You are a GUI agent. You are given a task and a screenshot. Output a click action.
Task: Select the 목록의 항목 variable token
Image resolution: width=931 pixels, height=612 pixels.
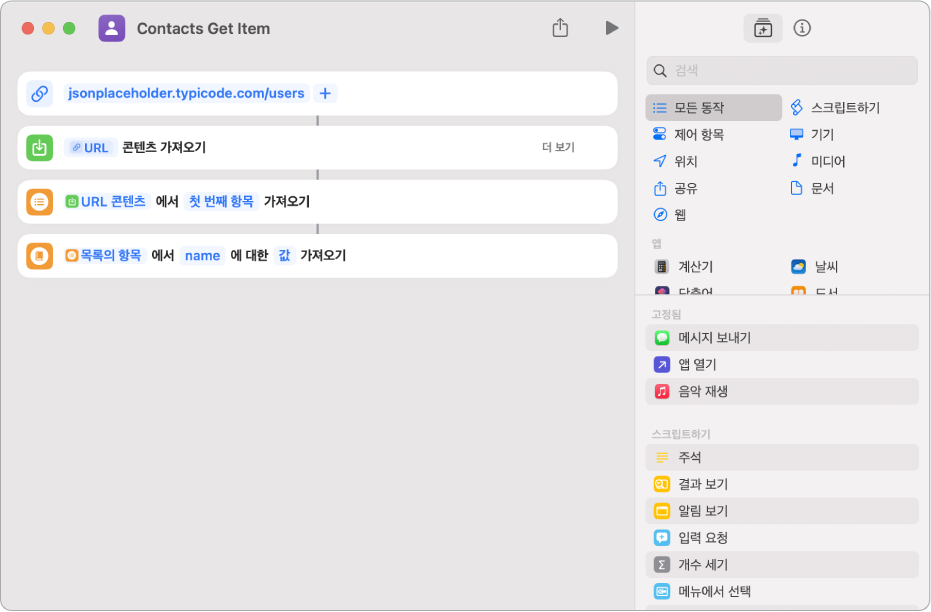104,256
